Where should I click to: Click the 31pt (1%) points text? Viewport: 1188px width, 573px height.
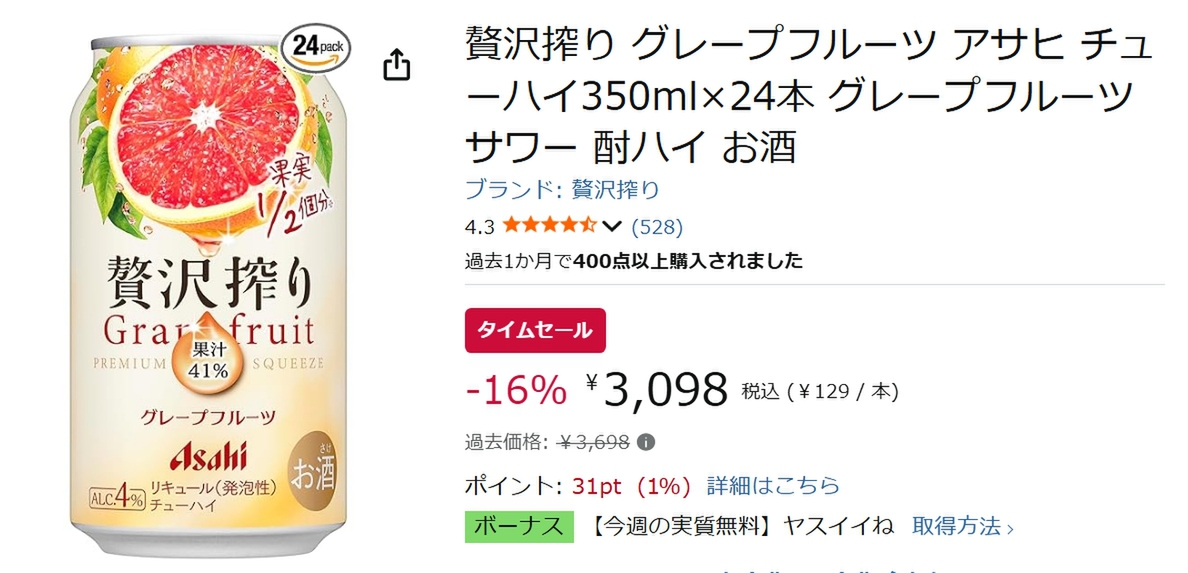tap(631, 486)
